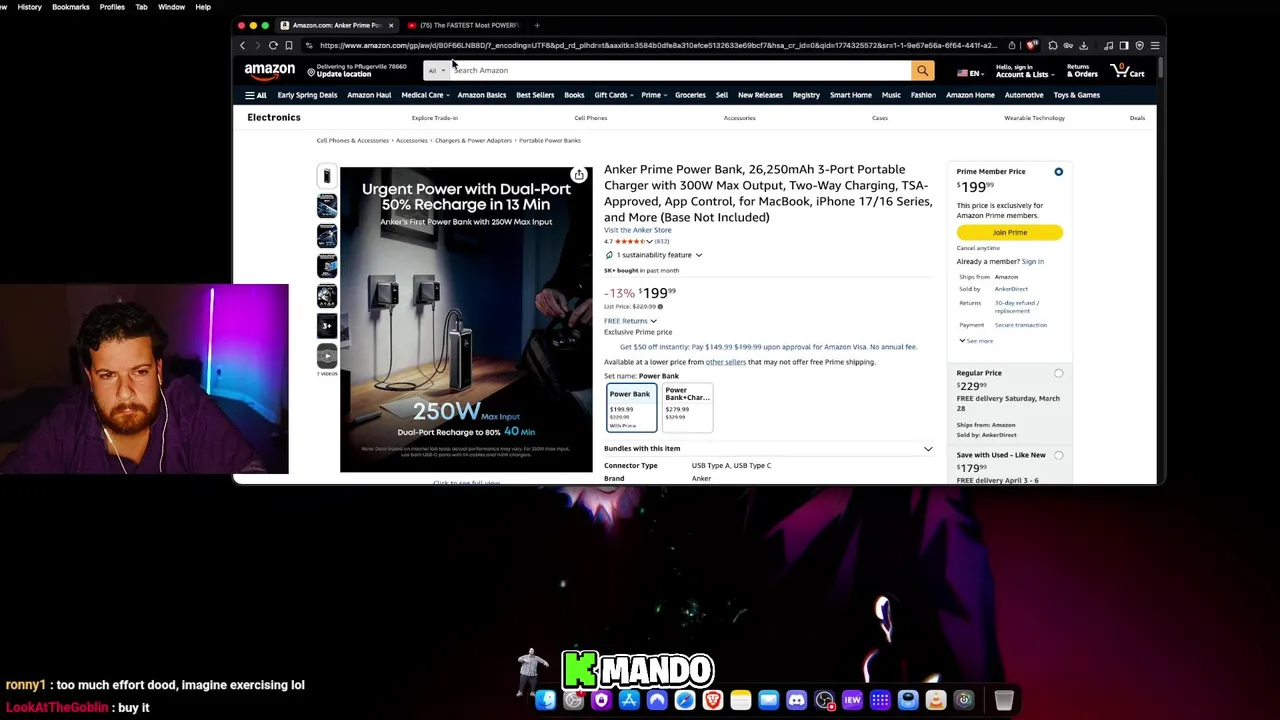
Task: Switch to the YouTube FASTEST Most POWERFUL tab
Action: [465, 25]
